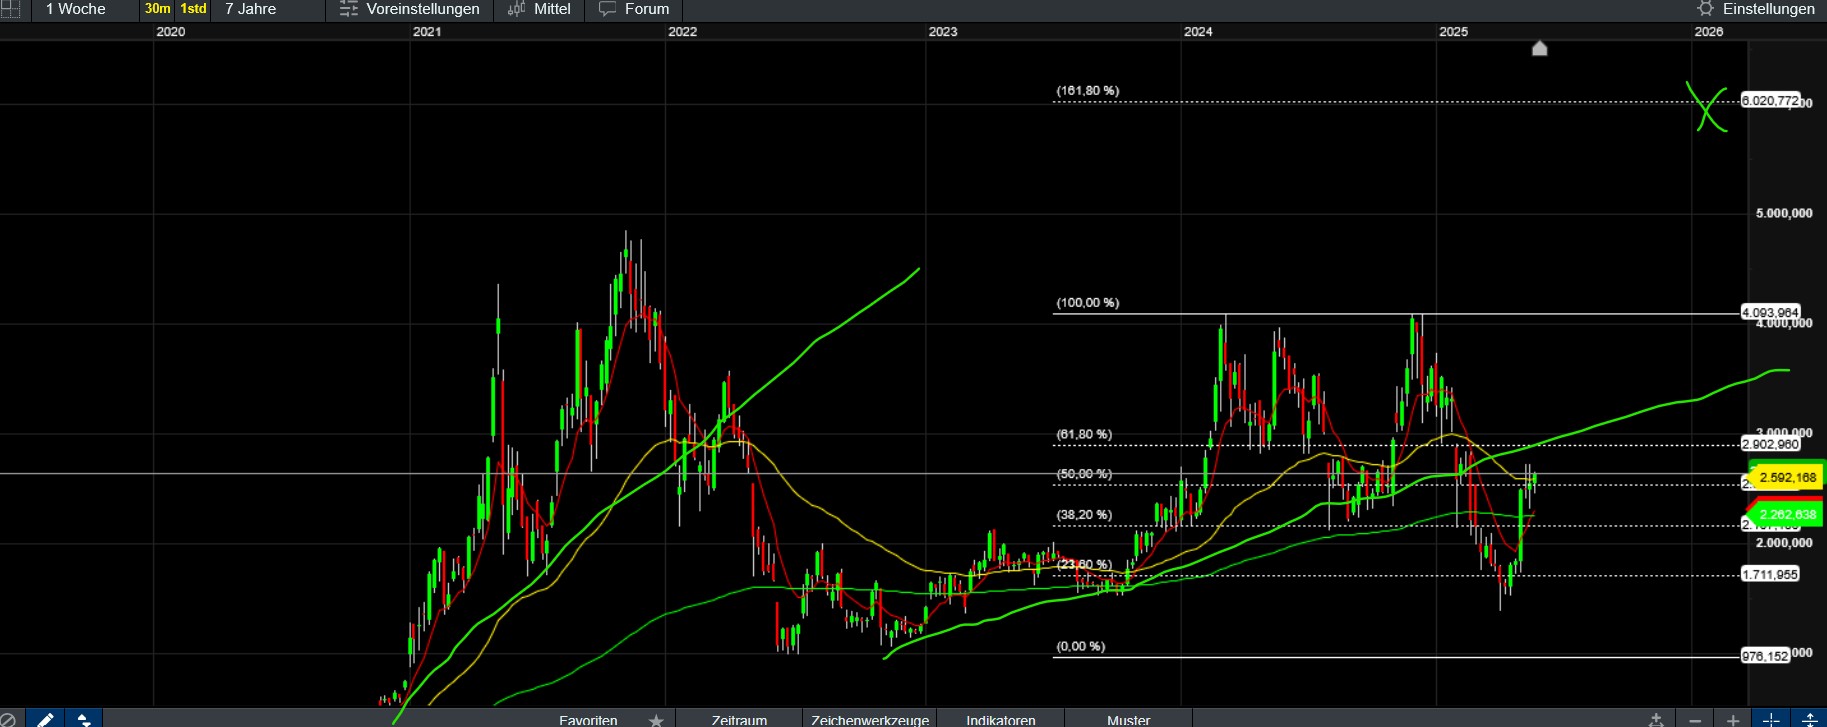1827x727 pixels.
Task: Open the Forum link
Action: (x=647, y=9)
